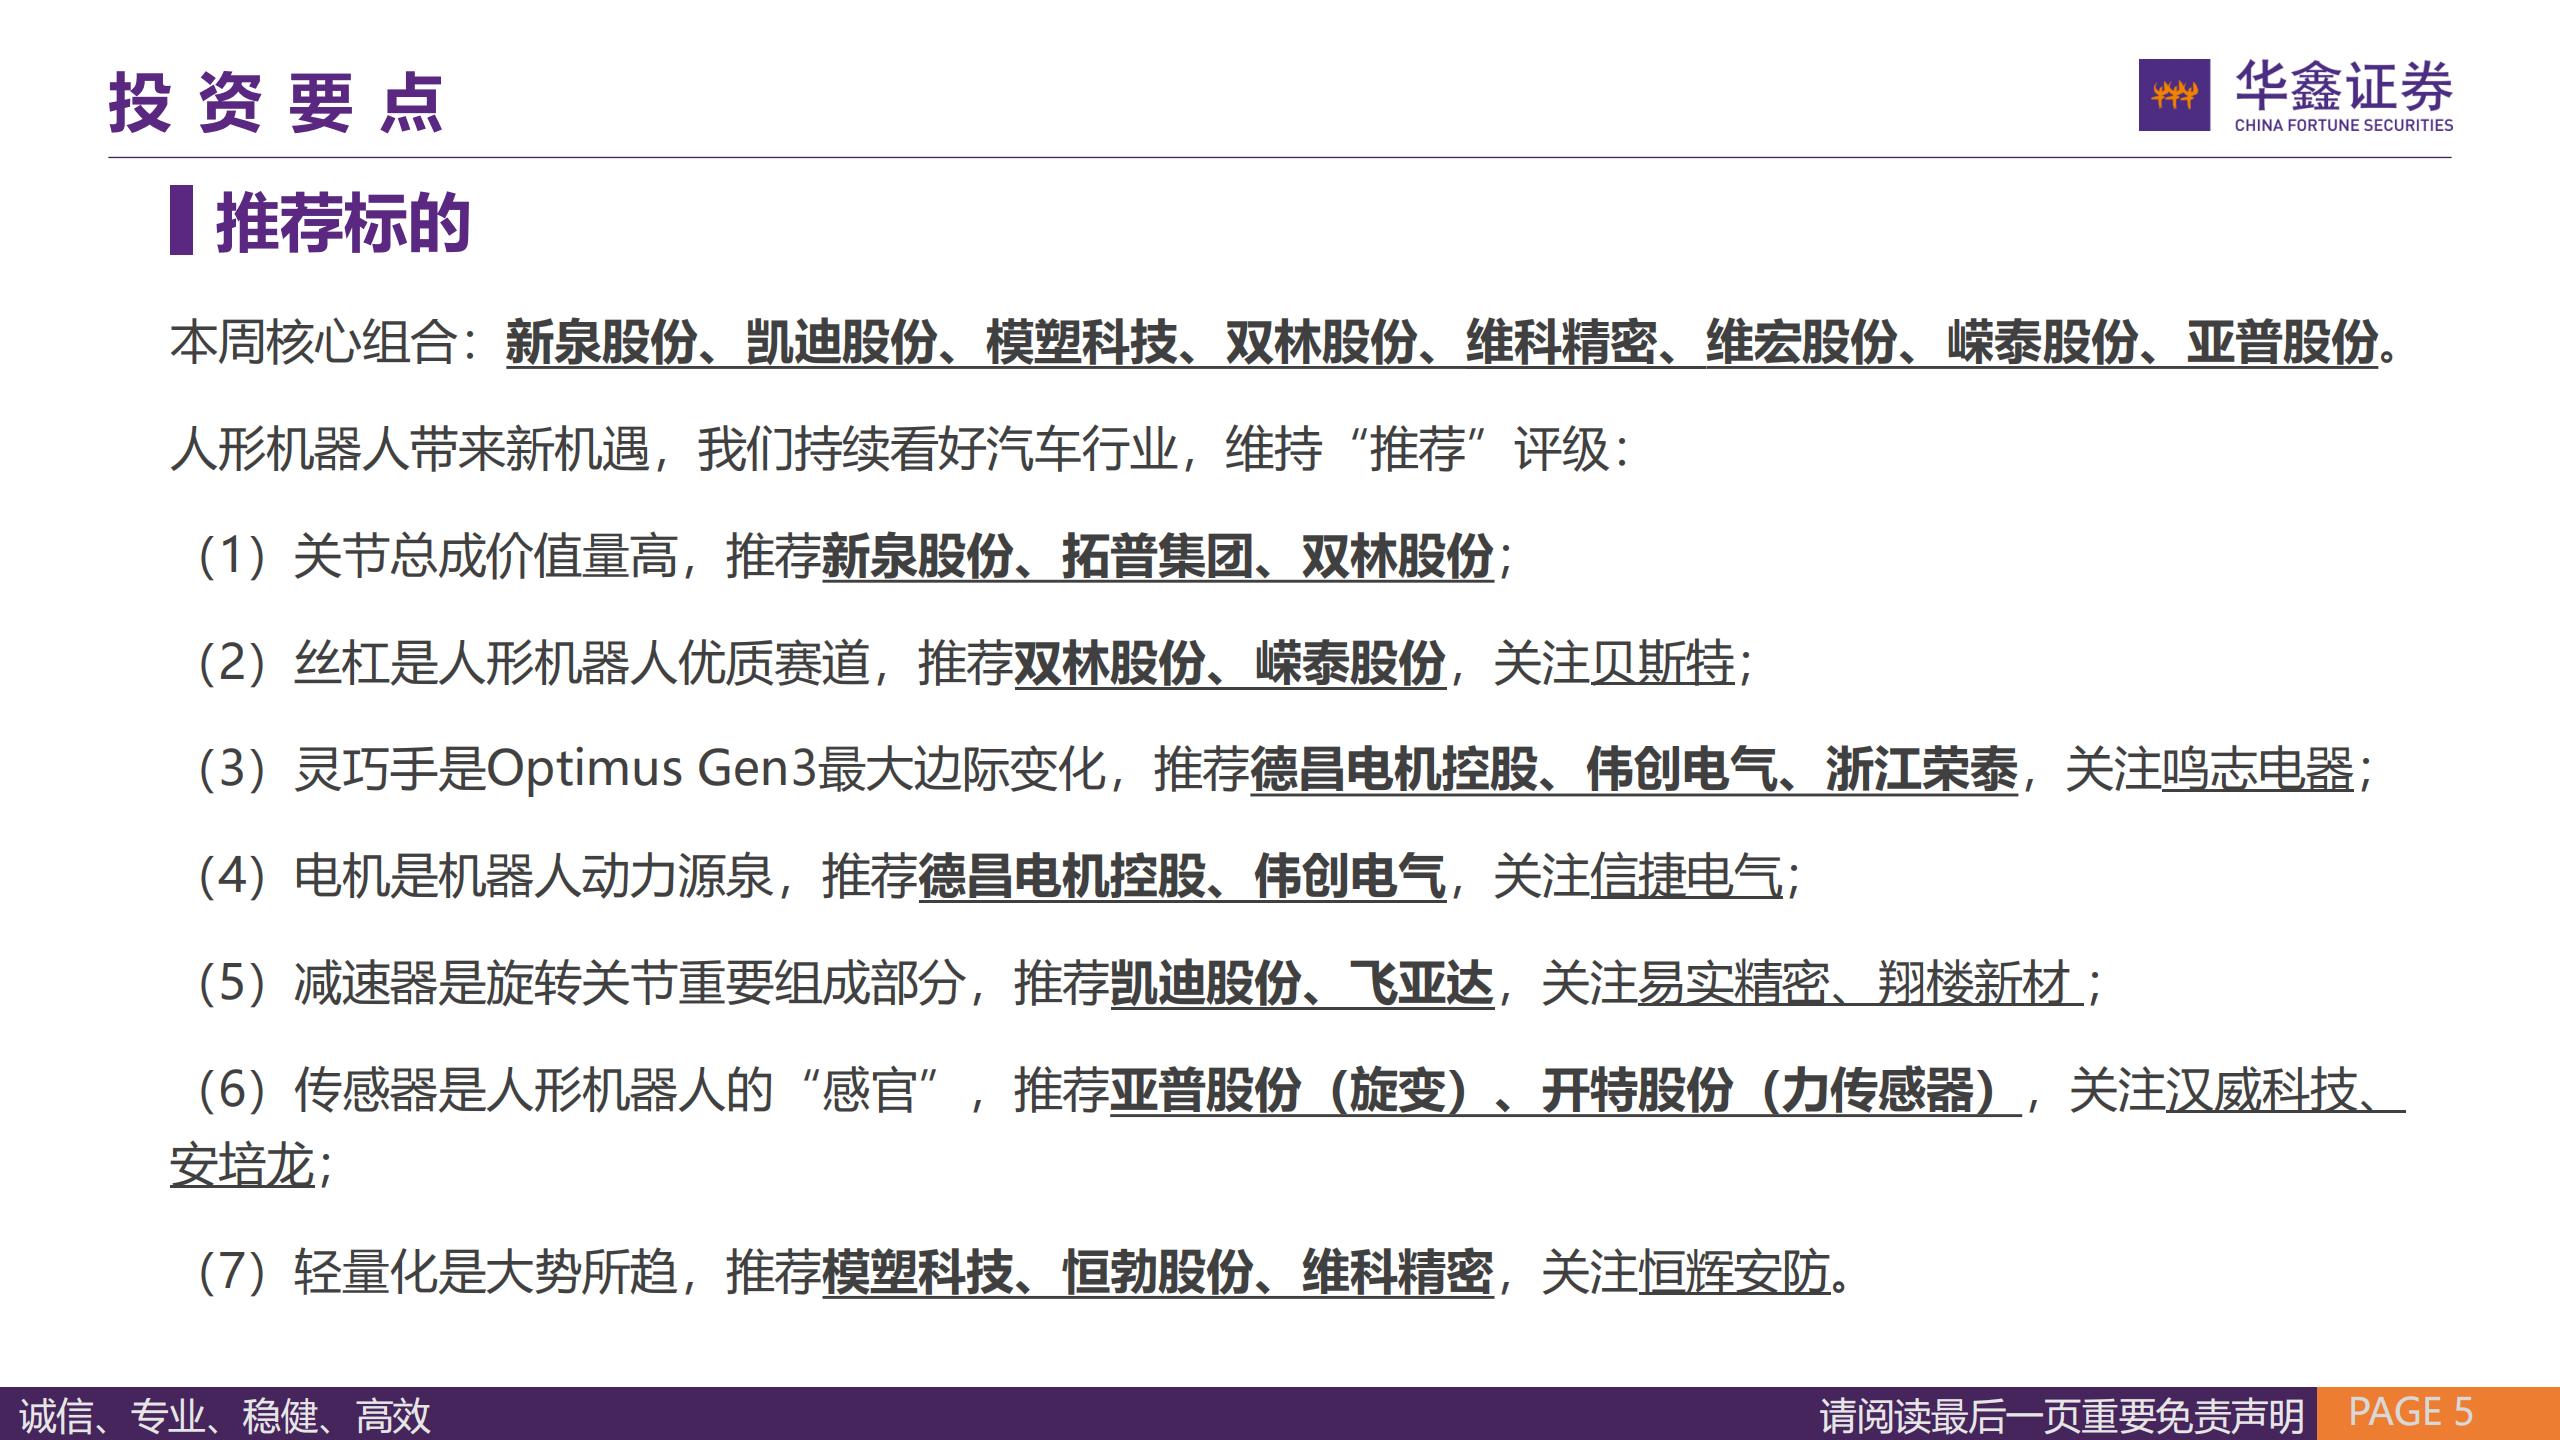Click the underlined 翔楼新材 name
The width and height of the screenshot is (2560, 1440).
[1974, 983]
